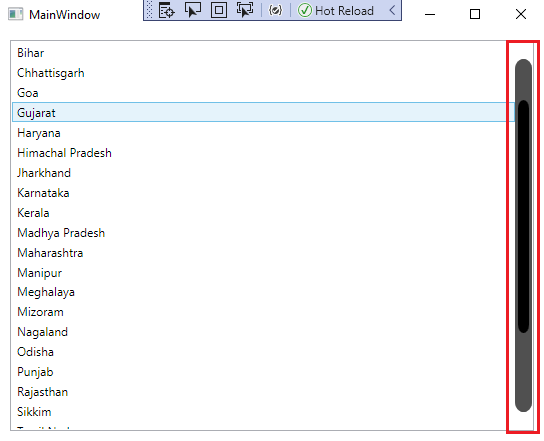Select Bihar in the list
Viewport: 544px width, 441px height.
point(263,53)
